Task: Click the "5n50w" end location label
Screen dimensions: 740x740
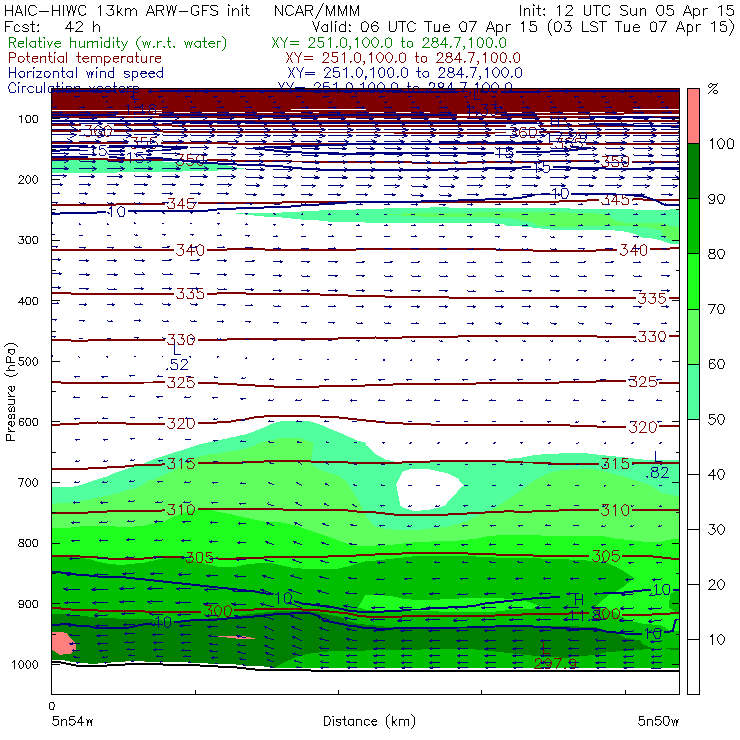Action: [x=658, y=721]
